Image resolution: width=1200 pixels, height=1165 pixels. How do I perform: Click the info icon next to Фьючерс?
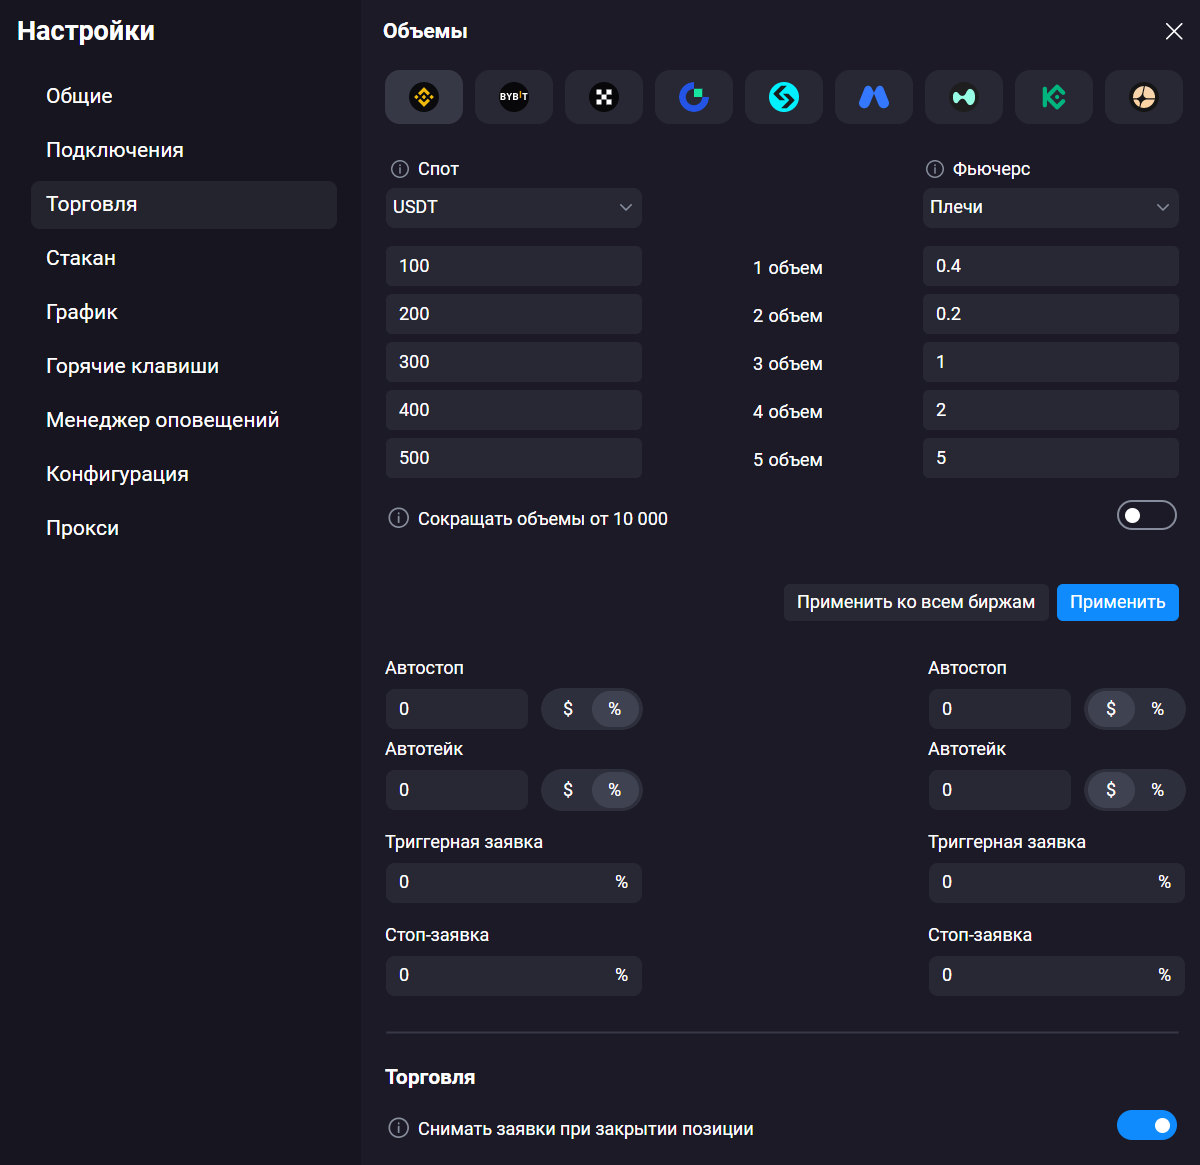click(x=935, y=169)
